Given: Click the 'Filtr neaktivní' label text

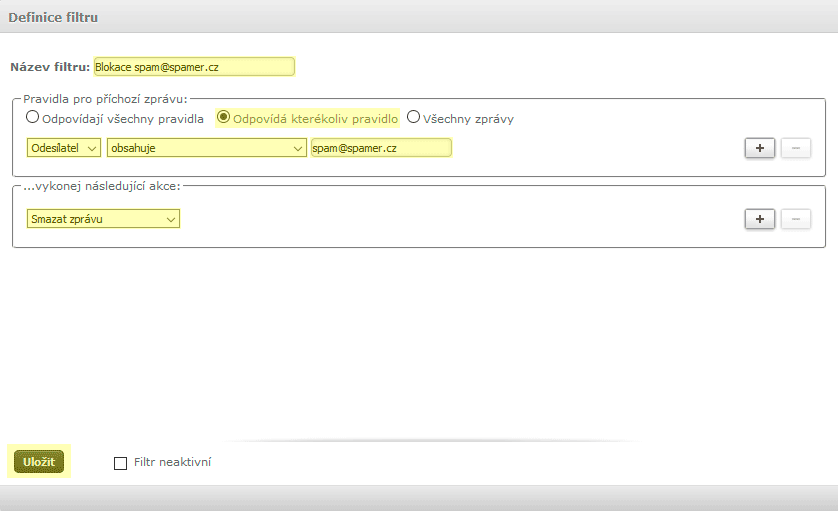Looking at the screenshot, I should pos(172,462).
